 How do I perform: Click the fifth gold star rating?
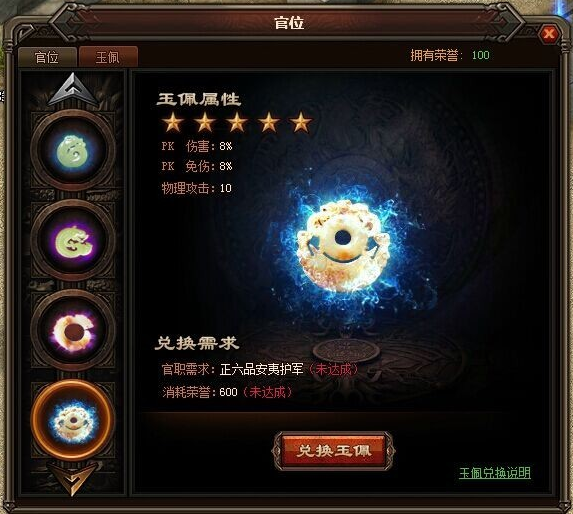301,122
